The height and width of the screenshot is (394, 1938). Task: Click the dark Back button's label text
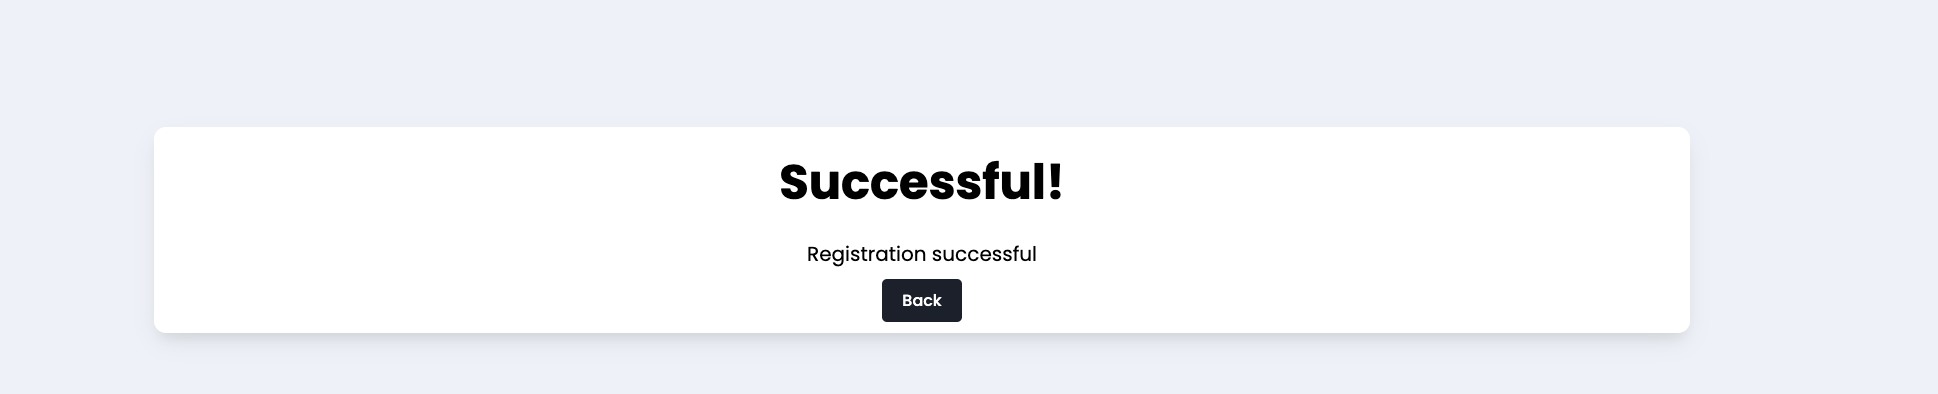(921, 300)
